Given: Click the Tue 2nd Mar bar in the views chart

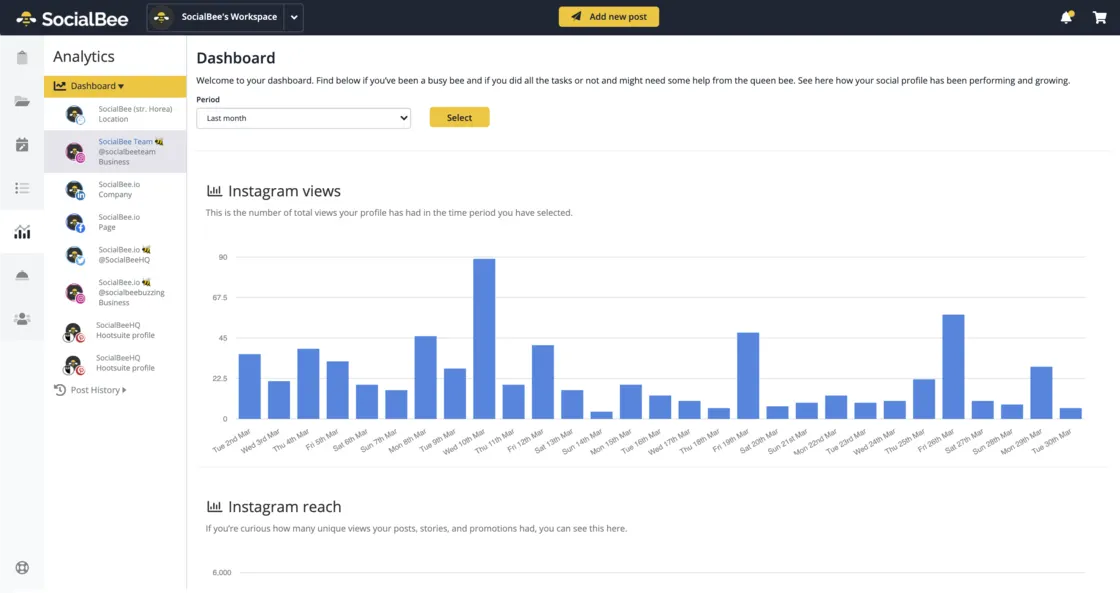Looking at the screenshot, I should [x=249, y=387].
